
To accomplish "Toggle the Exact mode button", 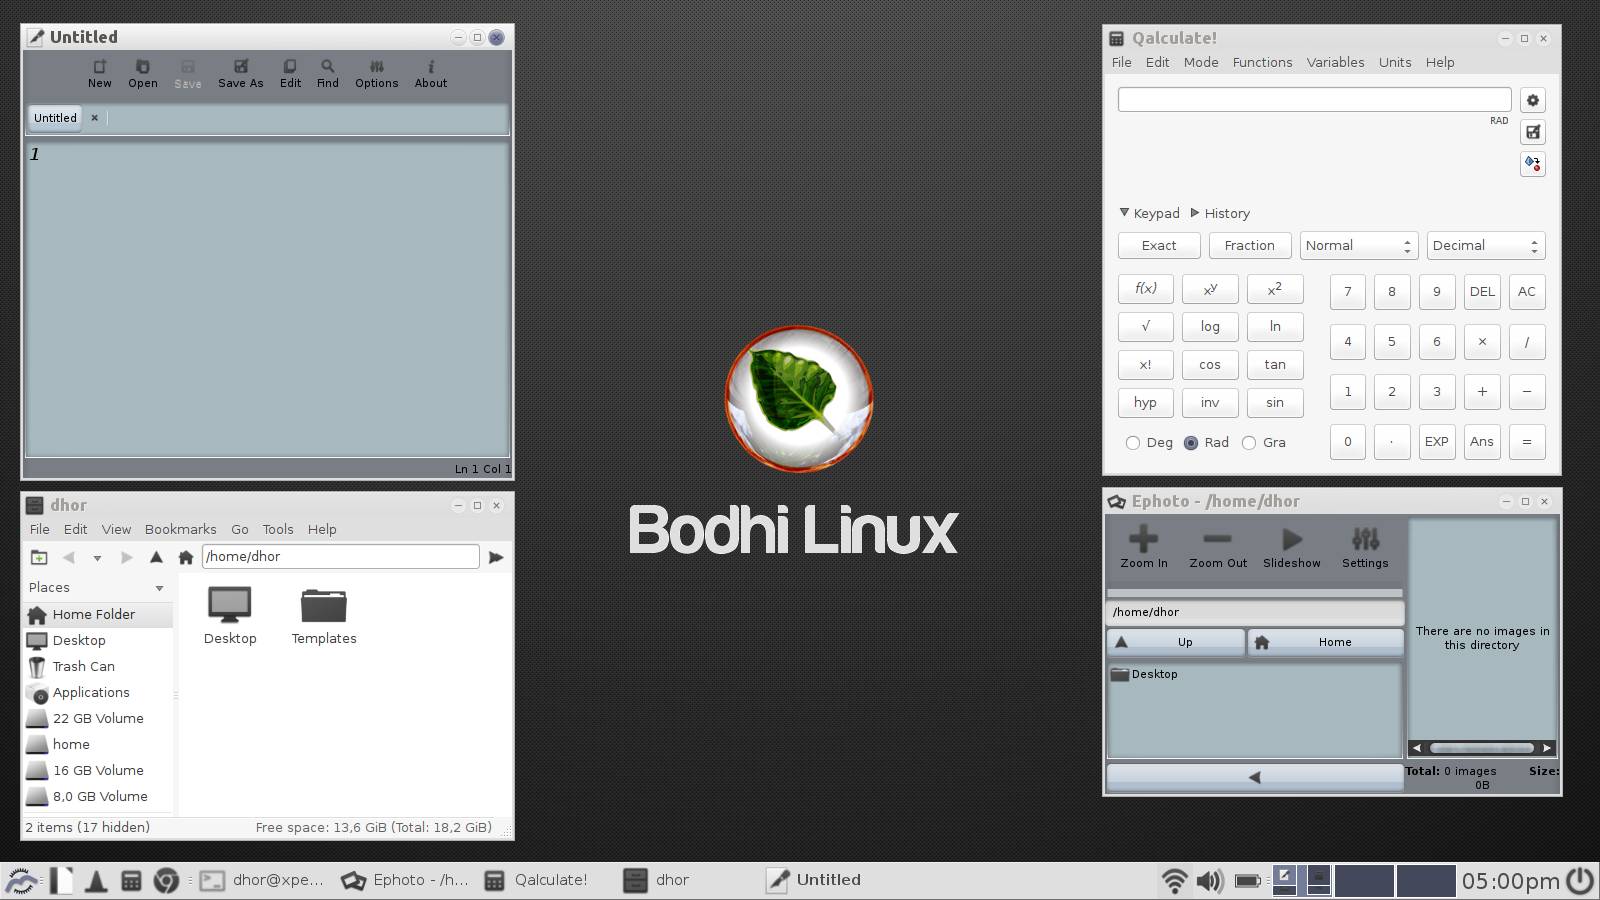I will pyautogui.click(x=1159, y=246).
